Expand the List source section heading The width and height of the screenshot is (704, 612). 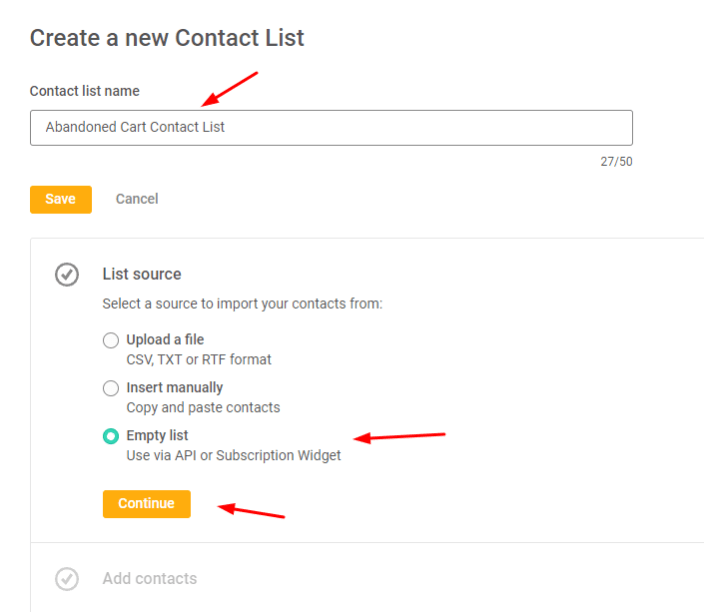click(x=142, y=274)
